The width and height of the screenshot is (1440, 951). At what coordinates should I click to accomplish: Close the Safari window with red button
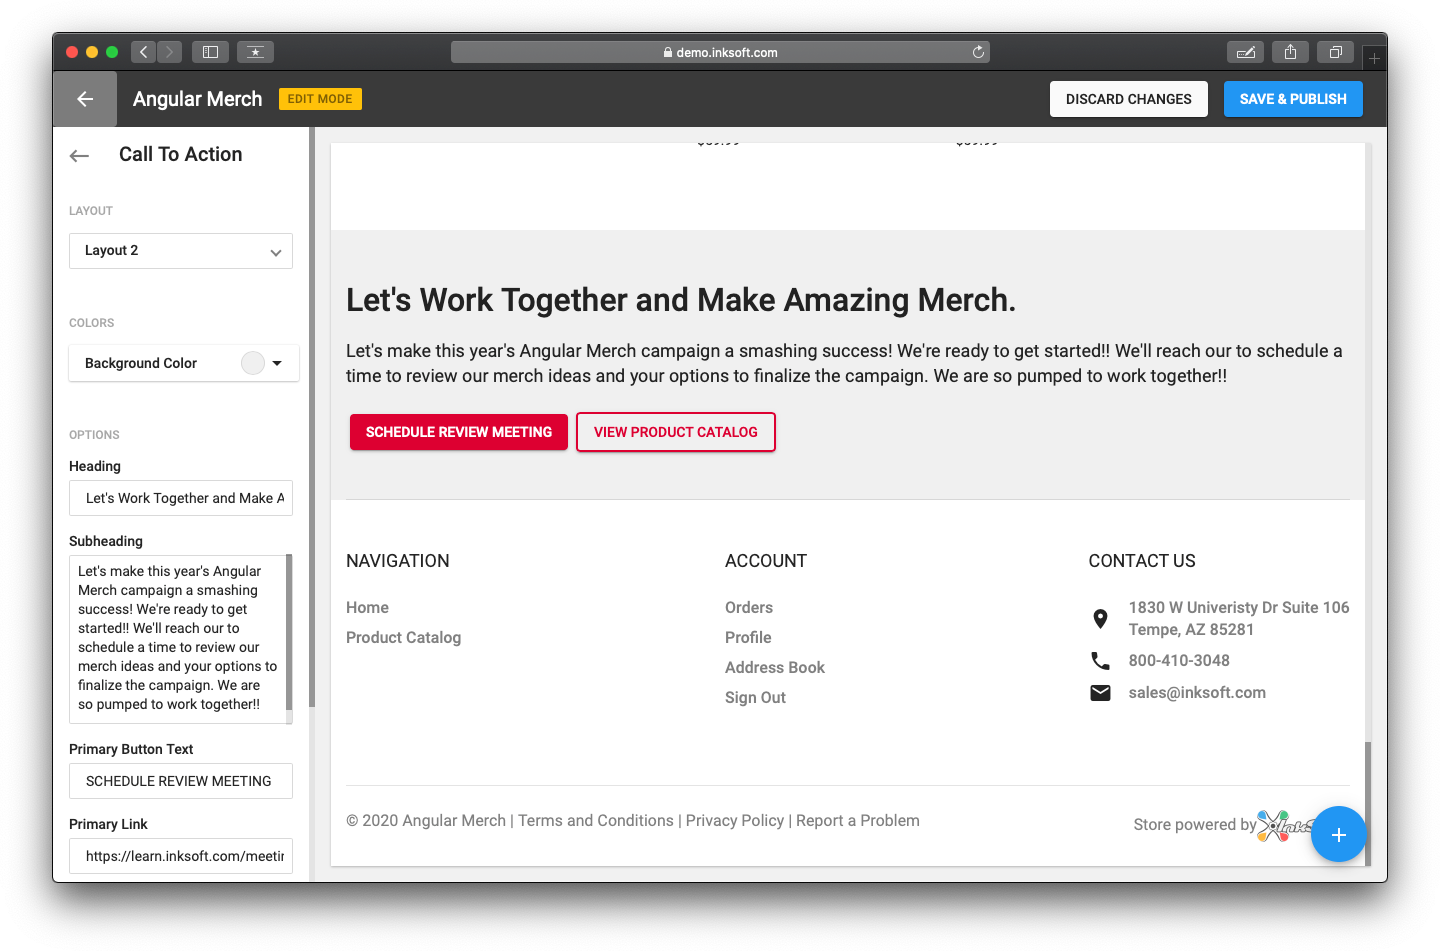(72, 52)
